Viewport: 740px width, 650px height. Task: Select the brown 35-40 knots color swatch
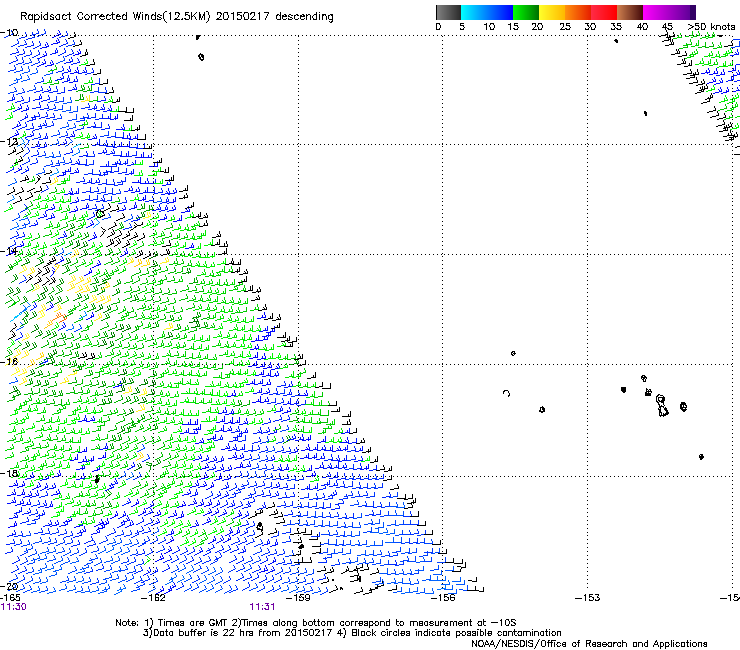click(630, 12)
